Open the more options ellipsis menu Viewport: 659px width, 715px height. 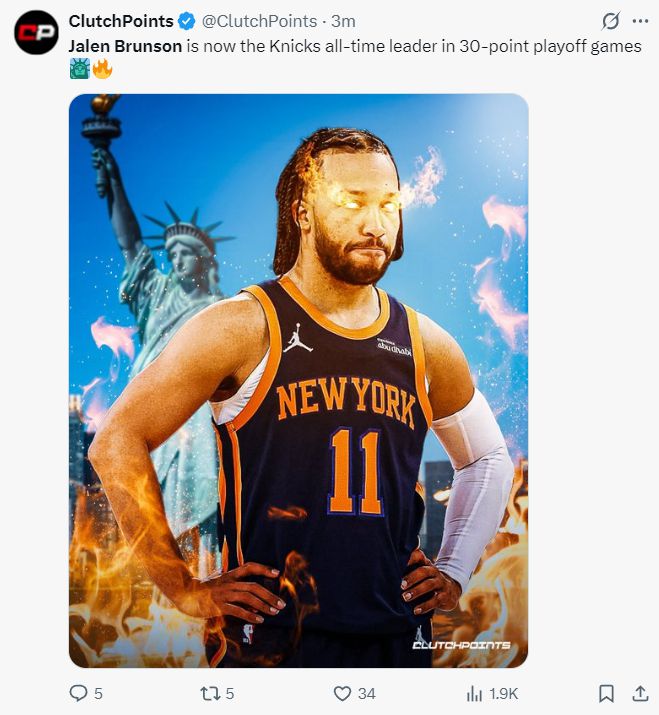[640, 21]
